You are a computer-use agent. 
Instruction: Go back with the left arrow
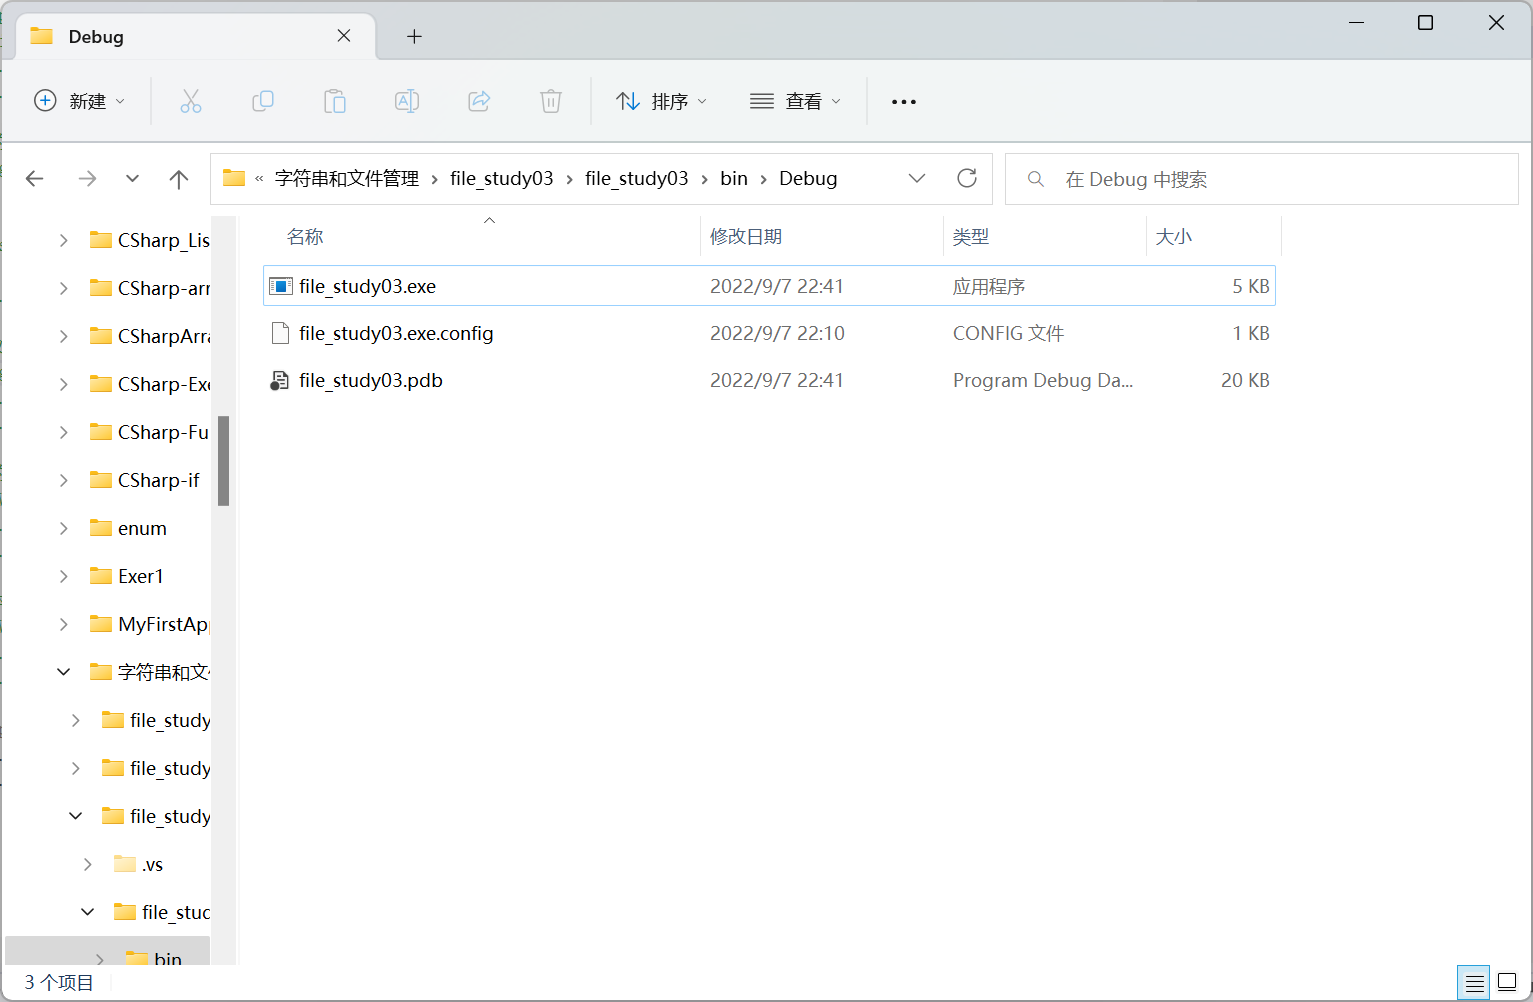[35, 179]
